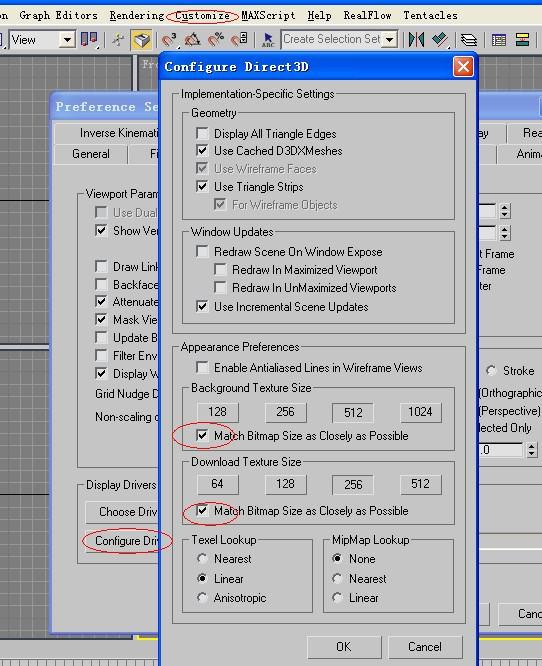Open the Create Selection Set dropdown
542x666 pixels.
click(x=389, y=40)
